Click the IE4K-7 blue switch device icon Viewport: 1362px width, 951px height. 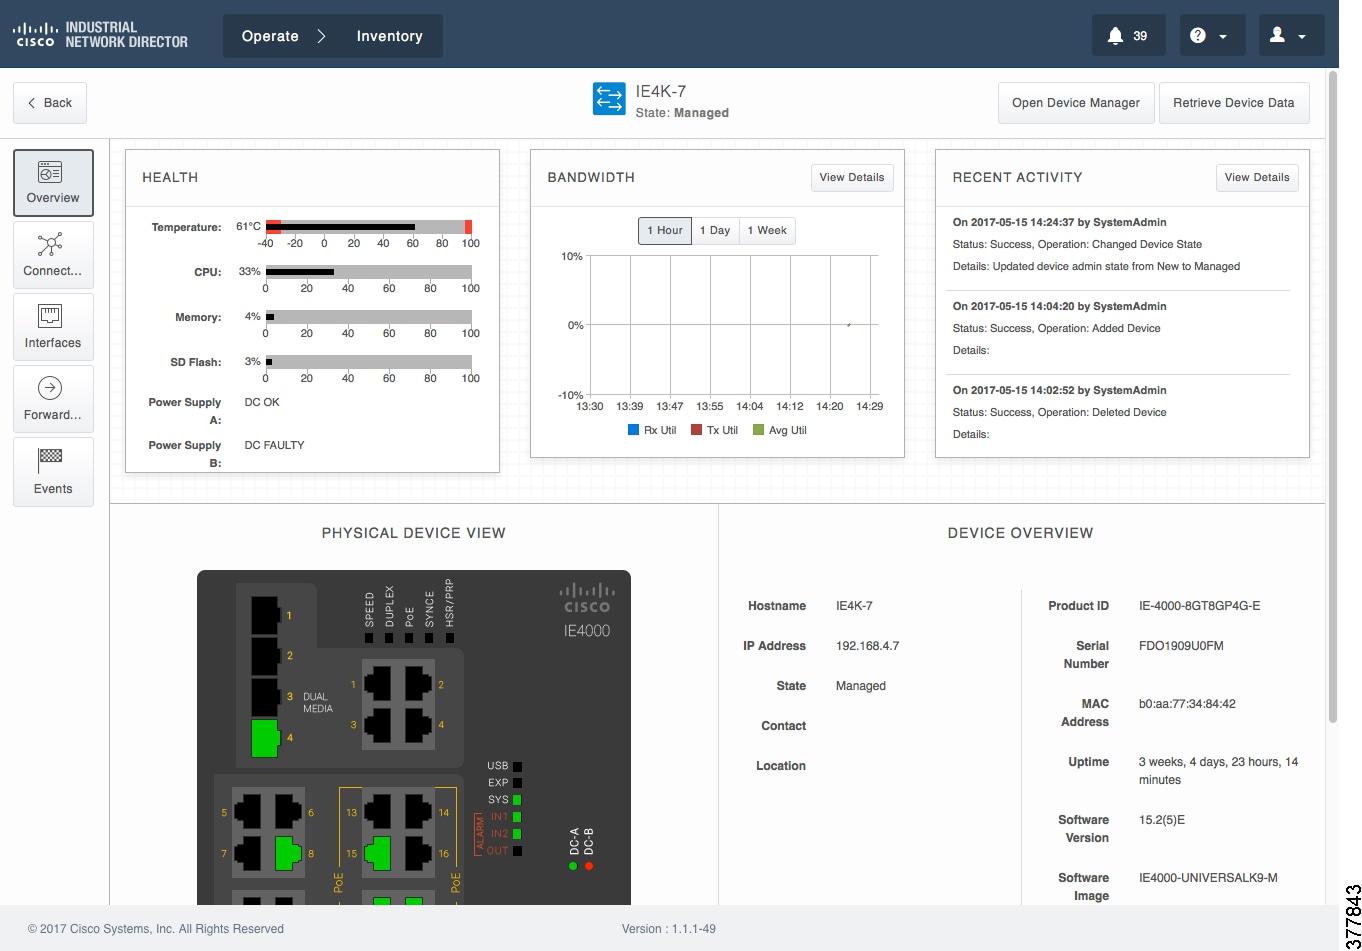(609, 99)
